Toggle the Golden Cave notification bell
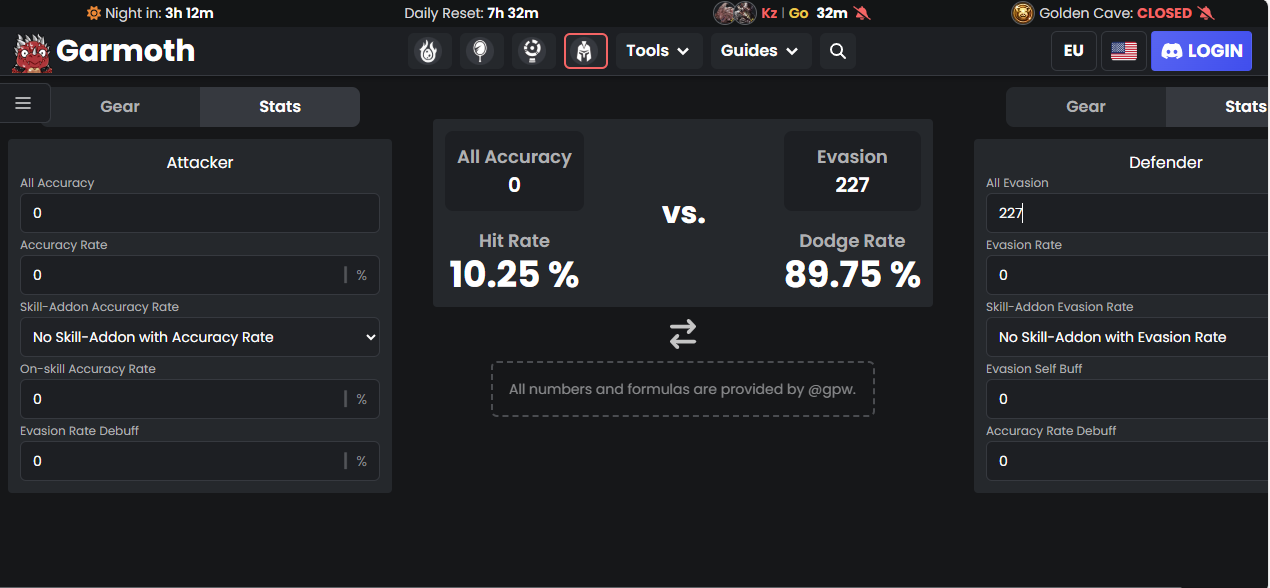1270x588 pixels. (1207, 13)
